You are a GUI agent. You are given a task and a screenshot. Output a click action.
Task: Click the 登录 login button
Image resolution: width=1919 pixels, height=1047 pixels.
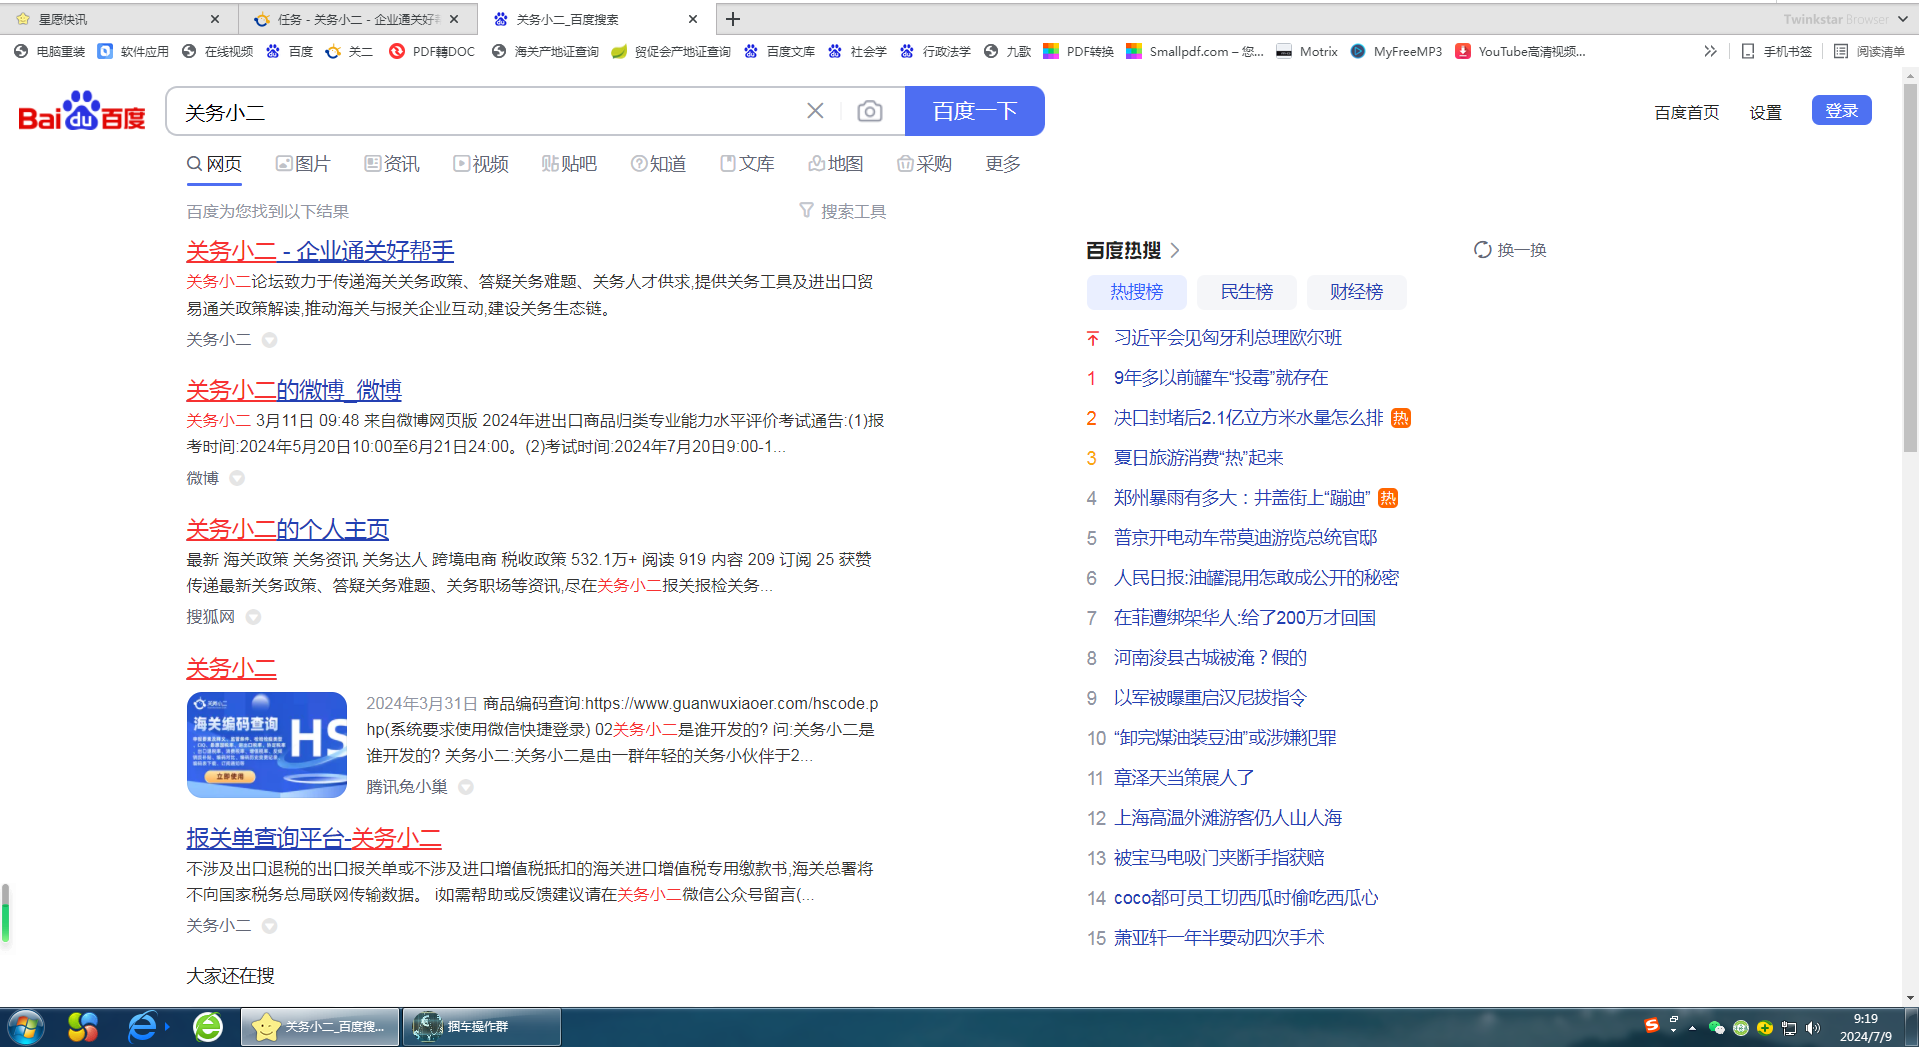click(1842, 110)
